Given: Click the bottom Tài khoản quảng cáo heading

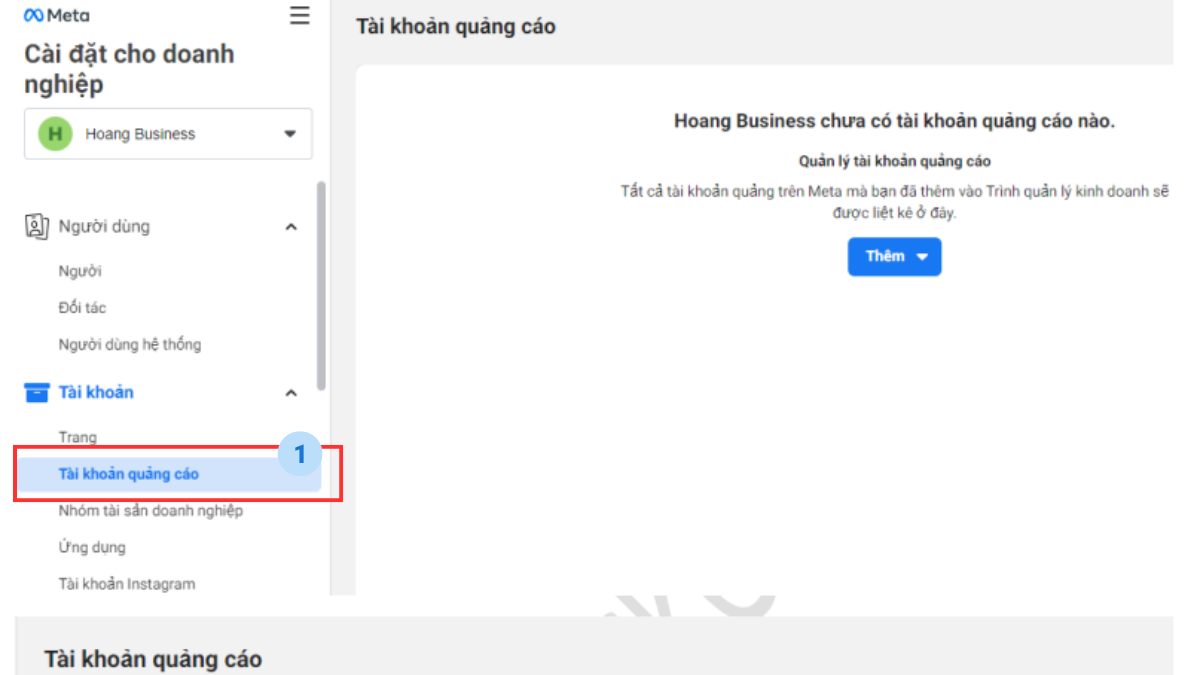Looking at the screenshot, I should tap(153, 659).
